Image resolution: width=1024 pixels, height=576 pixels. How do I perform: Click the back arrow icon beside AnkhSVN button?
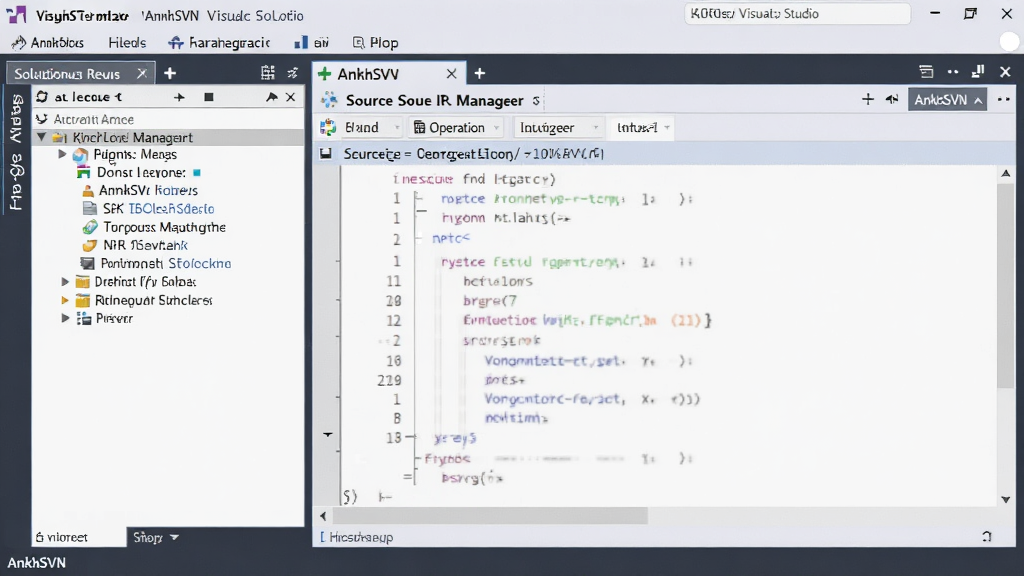[x=891, y=99]
